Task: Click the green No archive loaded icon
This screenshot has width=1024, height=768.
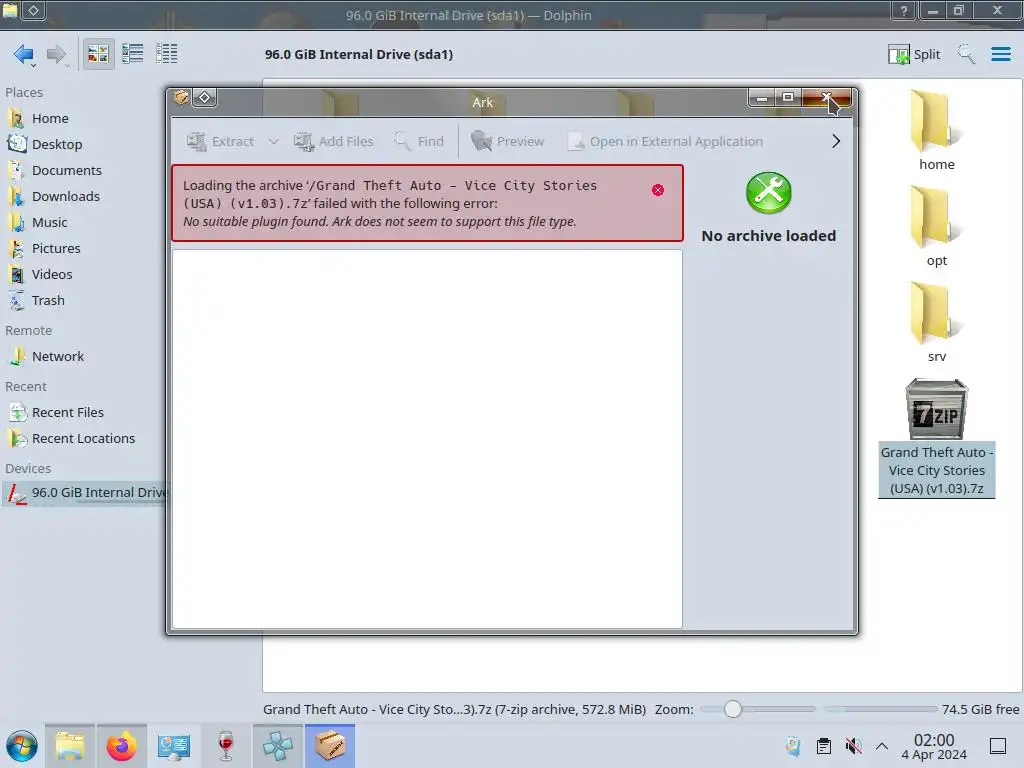Action: (x=769, y=193)
